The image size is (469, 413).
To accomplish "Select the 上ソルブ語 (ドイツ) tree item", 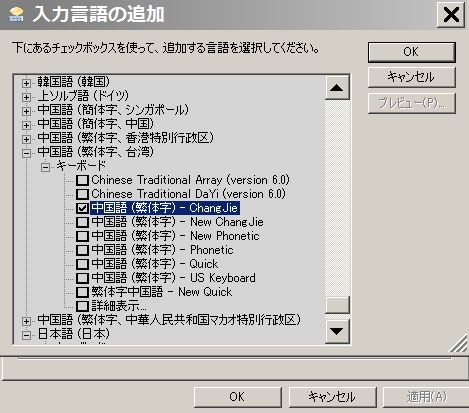I will tap(83, 96).
